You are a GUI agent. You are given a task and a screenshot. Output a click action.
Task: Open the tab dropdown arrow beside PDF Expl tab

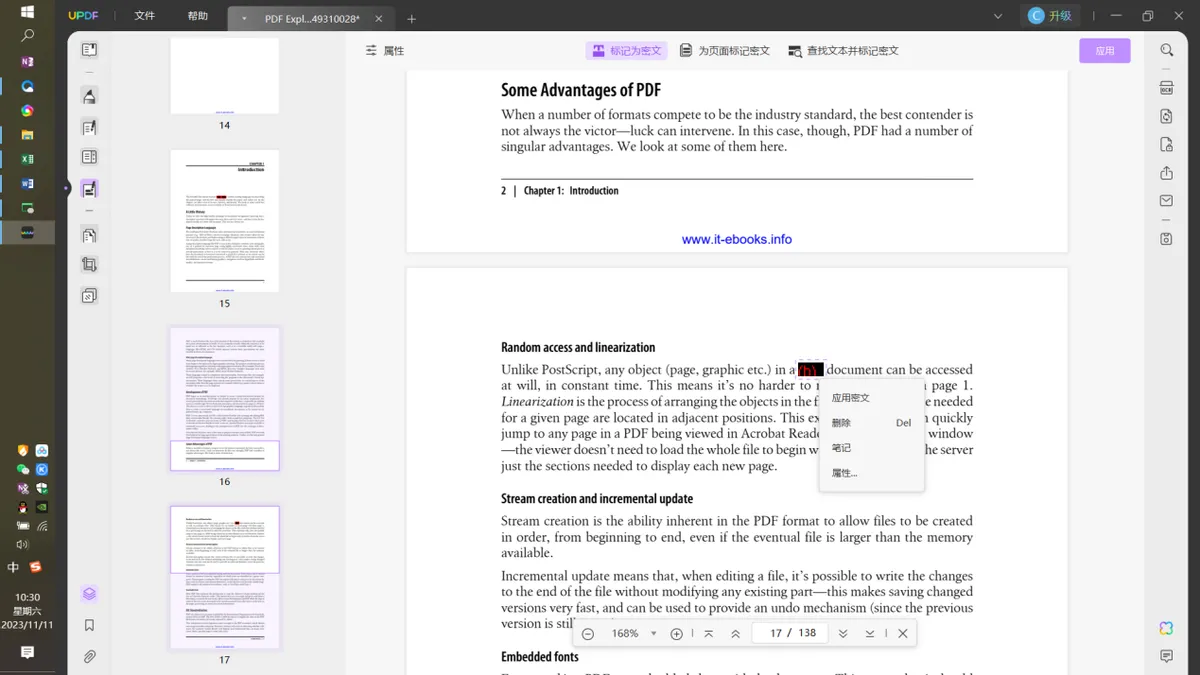244,18
